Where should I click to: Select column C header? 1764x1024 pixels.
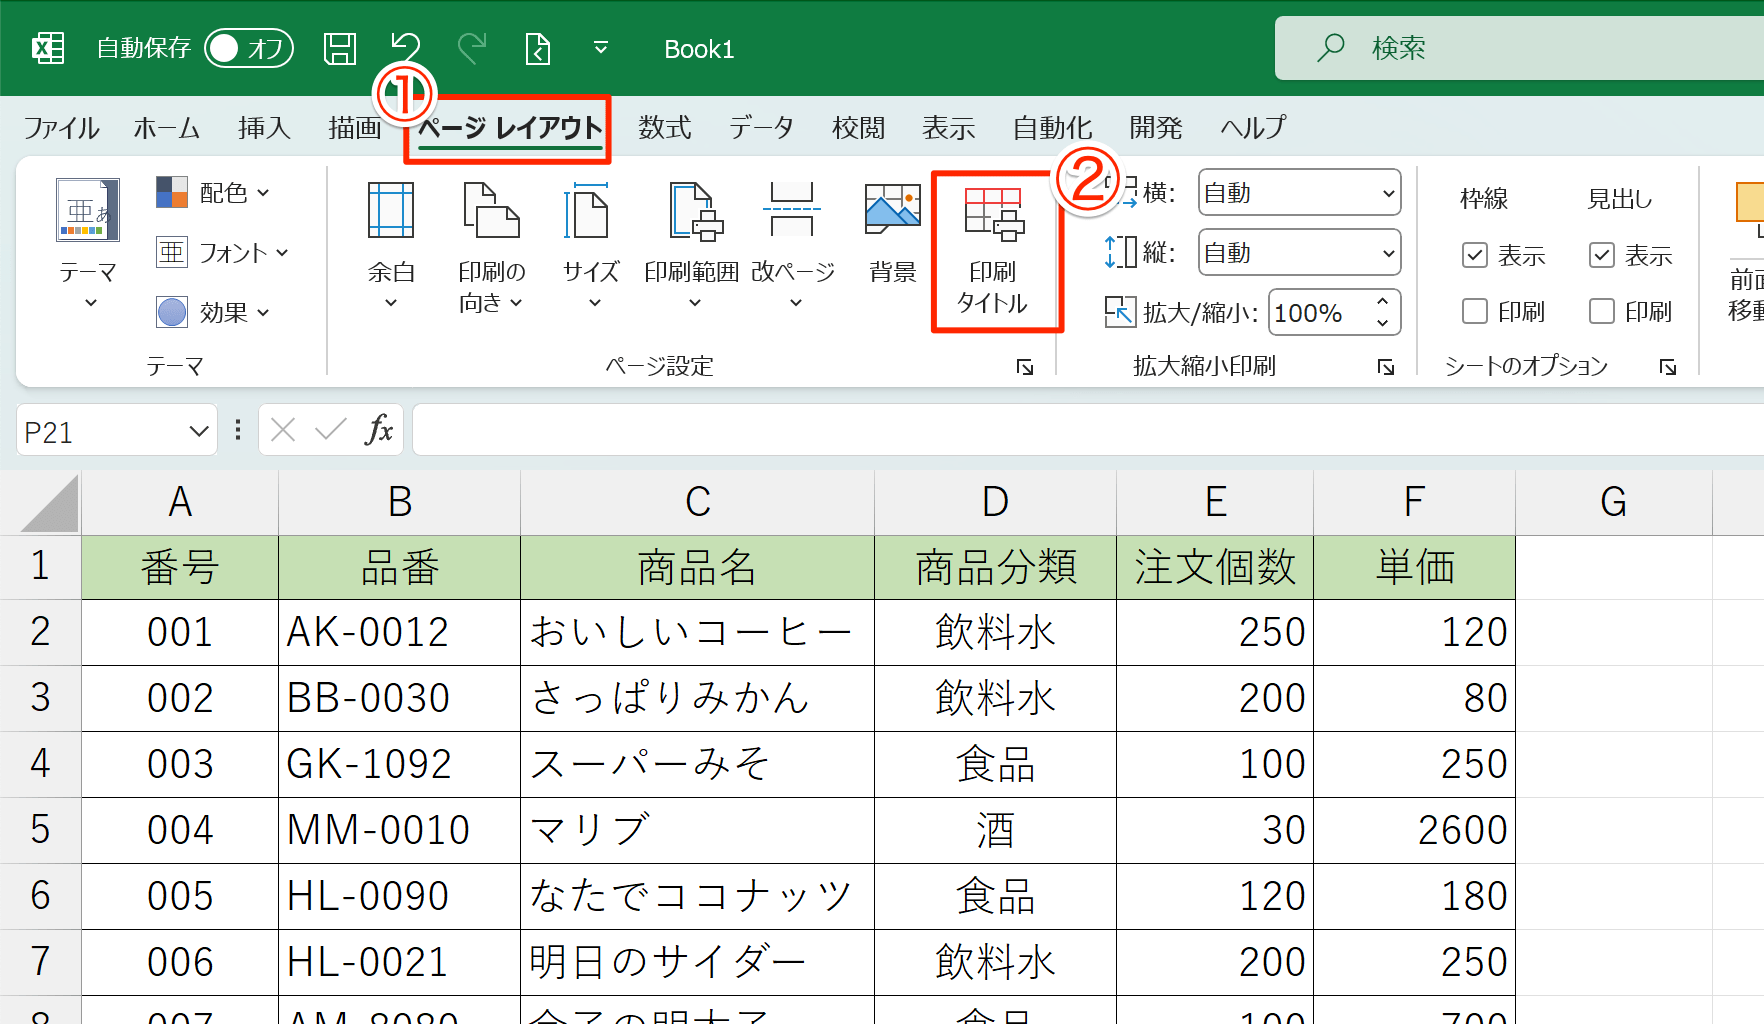(697, 502)
